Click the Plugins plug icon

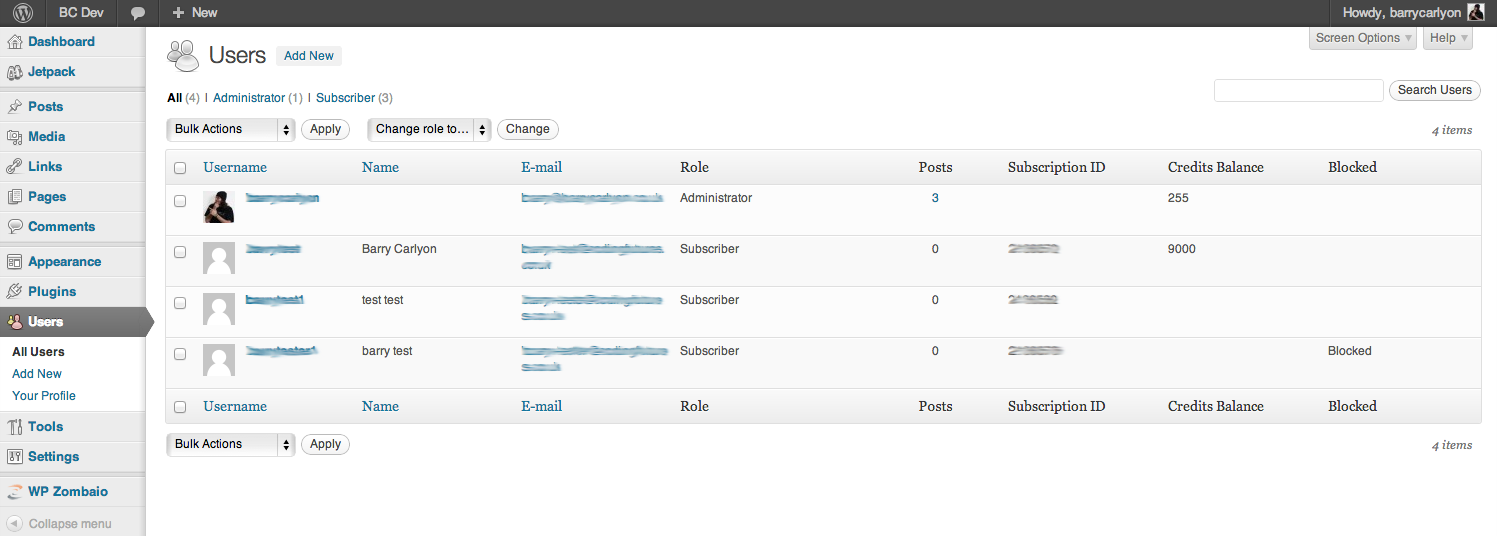tap(14, 292)
